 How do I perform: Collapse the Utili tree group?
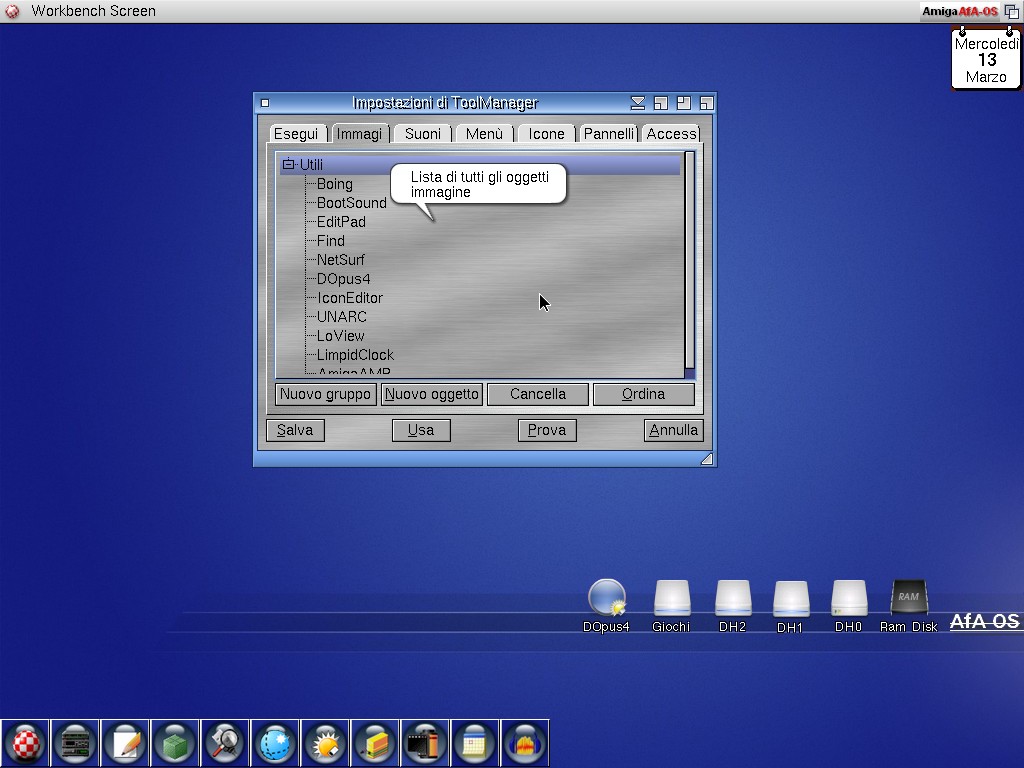[289, 165]
